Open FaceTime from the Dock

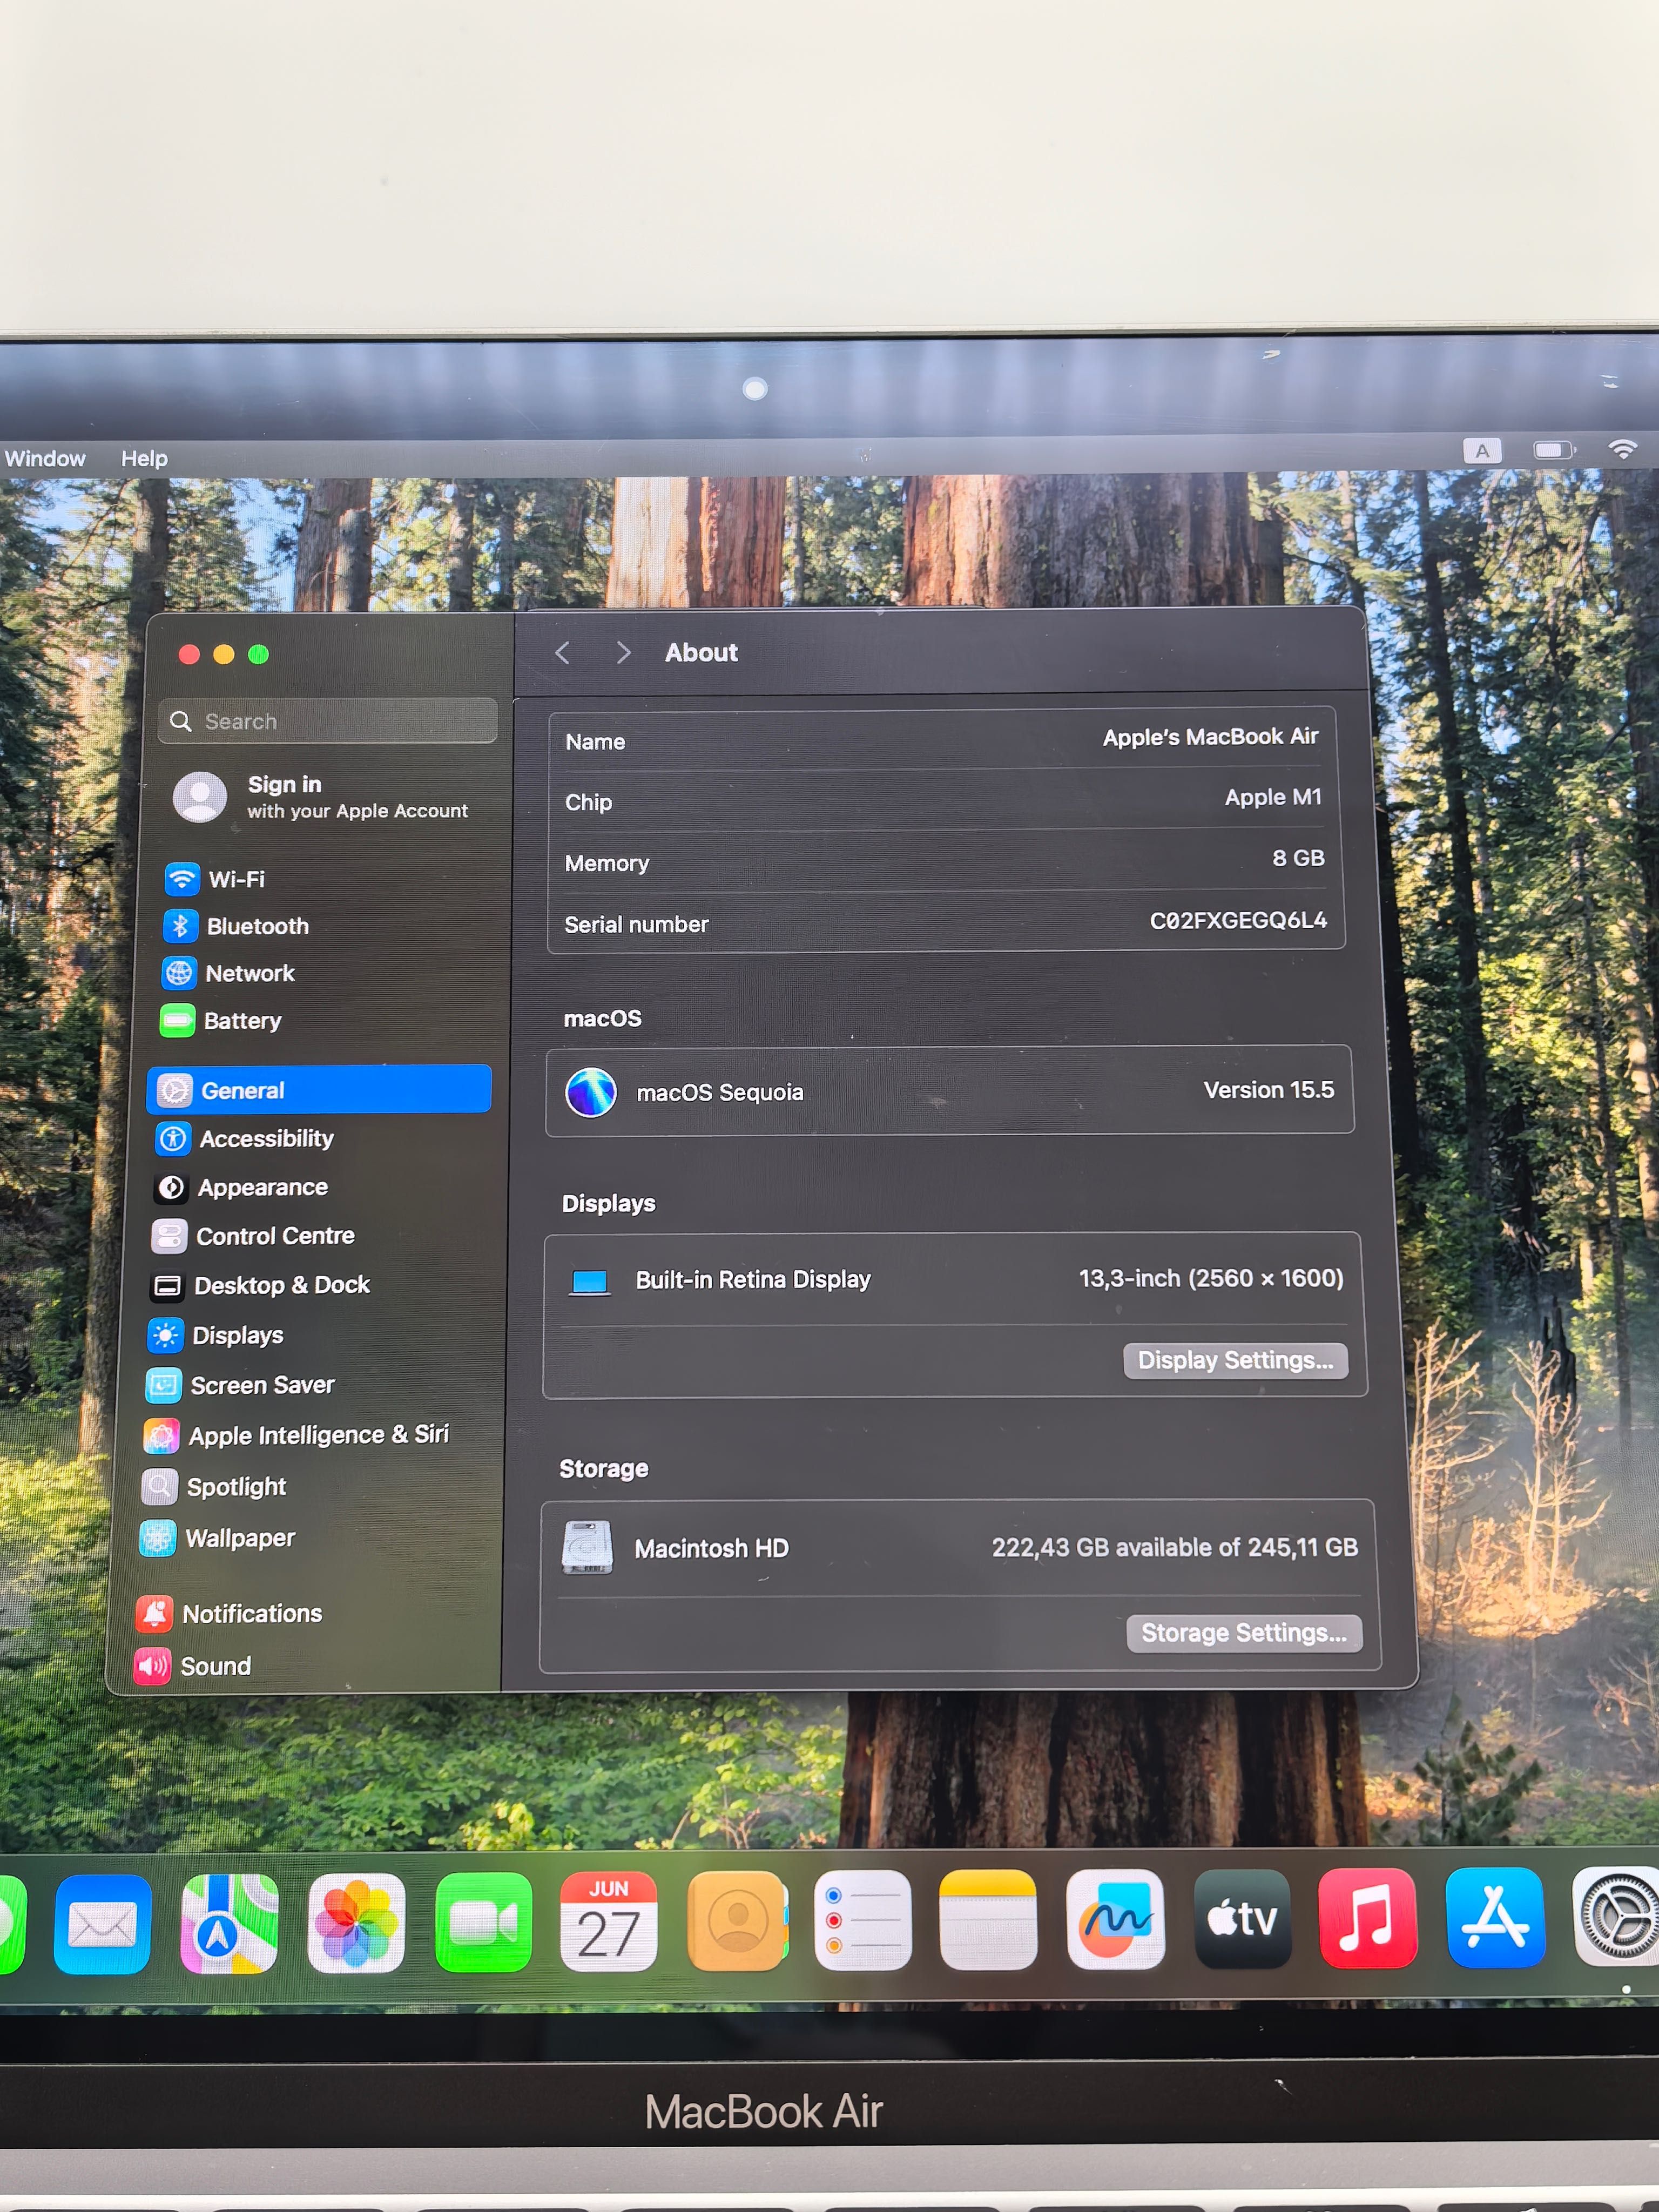point(483,1922)
